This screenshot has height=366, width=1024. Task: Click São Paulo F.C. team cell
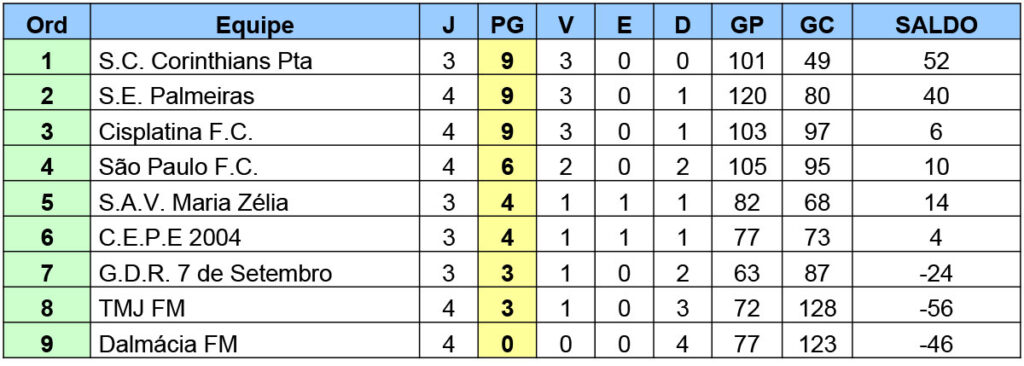click(x=255, y=167)
